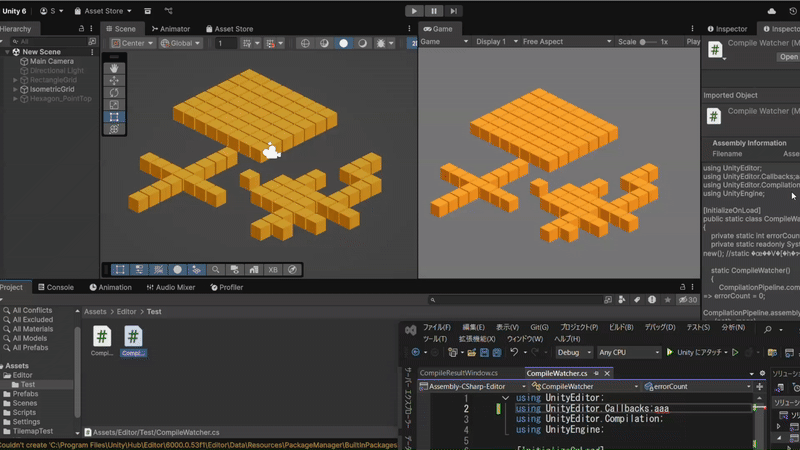This screenshot has width=800, height=450.
Task: Expand the IsometricGrid hierarchy item
Action: coord(15,89)
